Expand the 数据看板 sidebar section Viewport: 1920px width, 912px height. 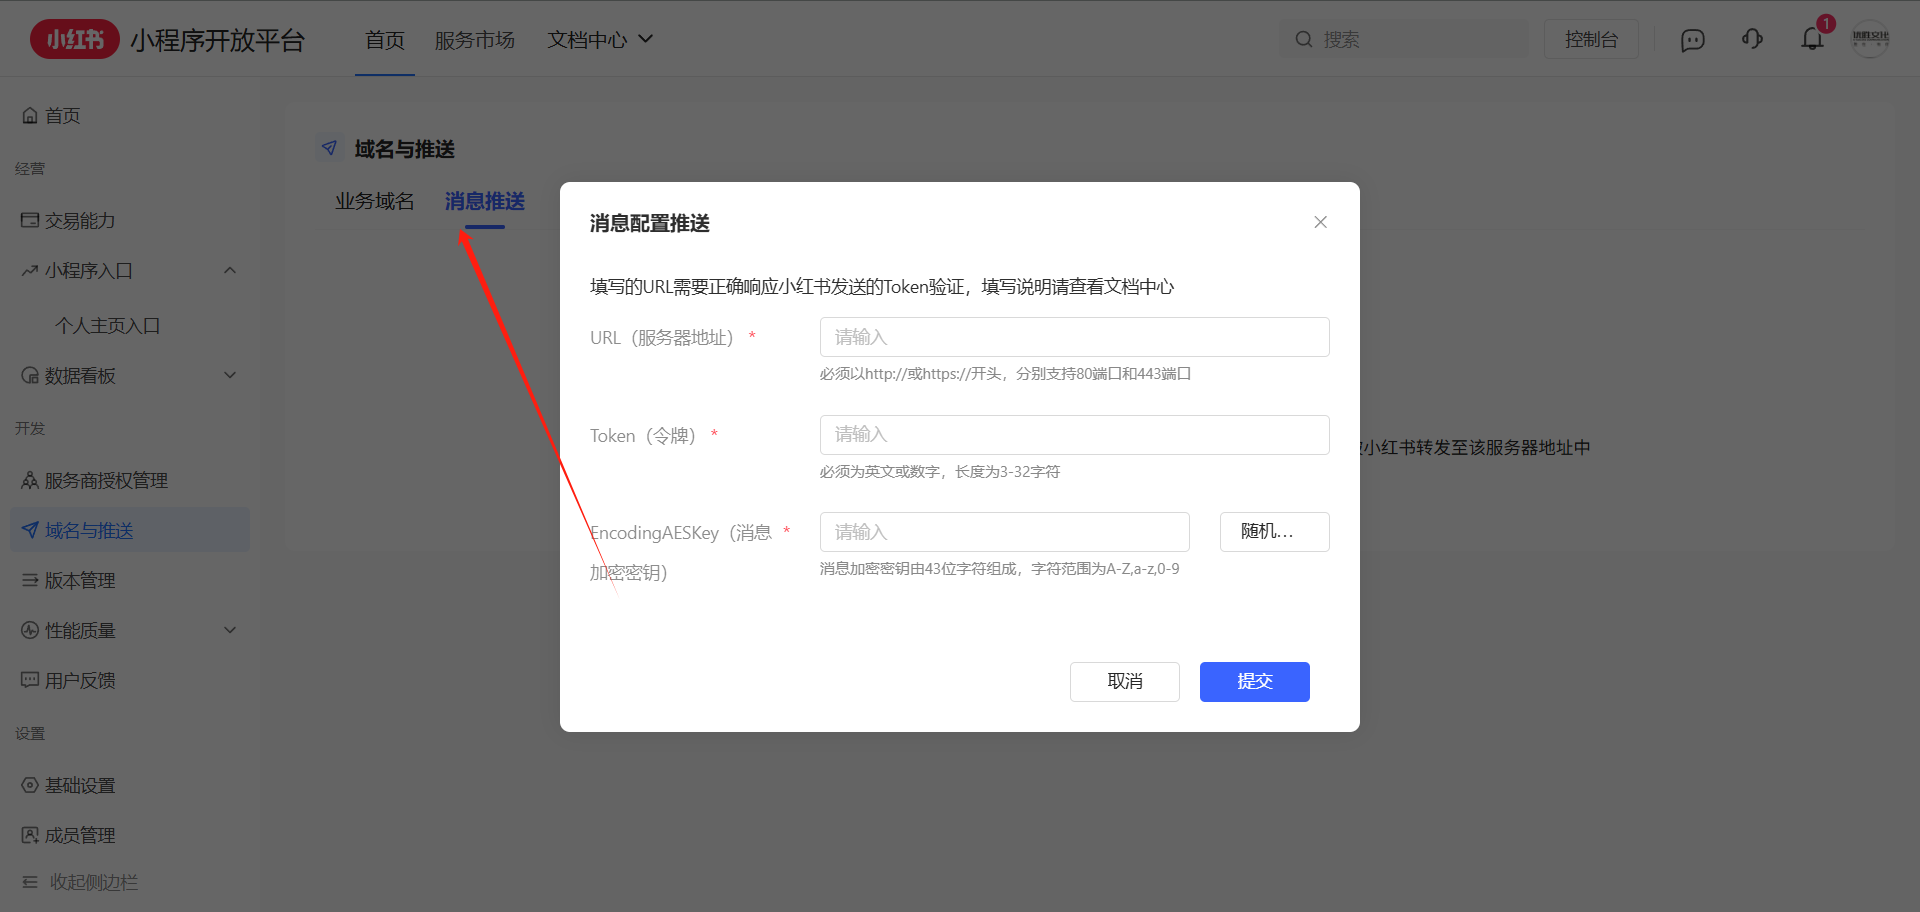(230, 376)
